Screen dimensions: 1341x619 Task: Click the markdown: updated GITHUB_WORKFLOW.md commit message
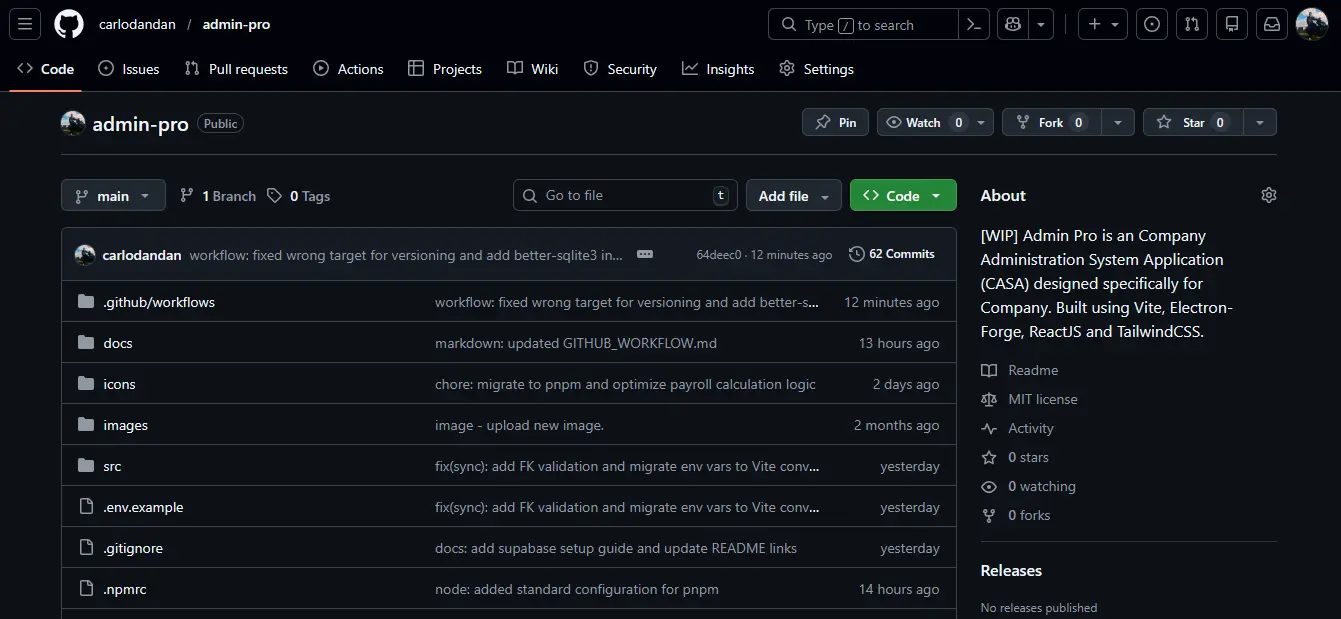(576, 343)
